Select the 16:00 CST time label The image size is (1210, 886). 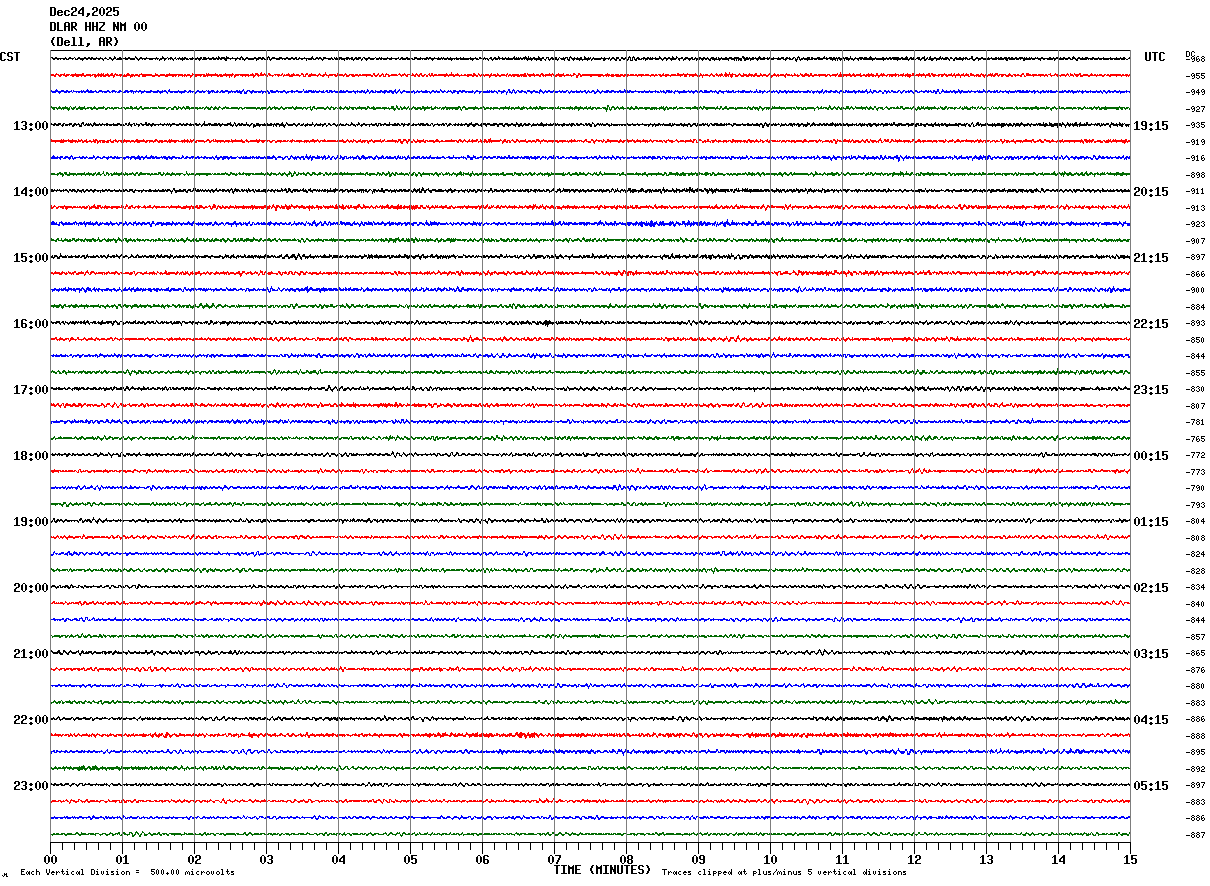[x=31, y=324]
